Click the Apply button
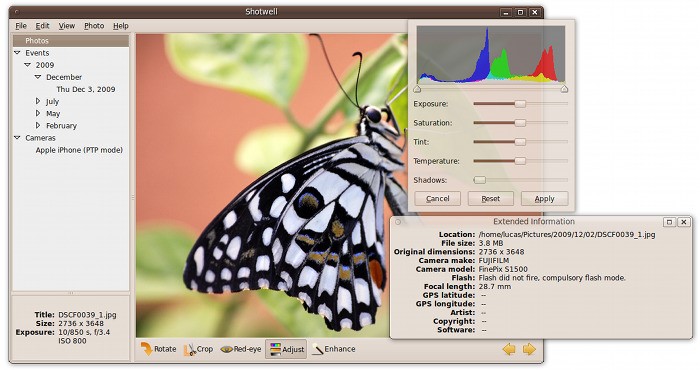700x370 pixels. tap(545, 199)
